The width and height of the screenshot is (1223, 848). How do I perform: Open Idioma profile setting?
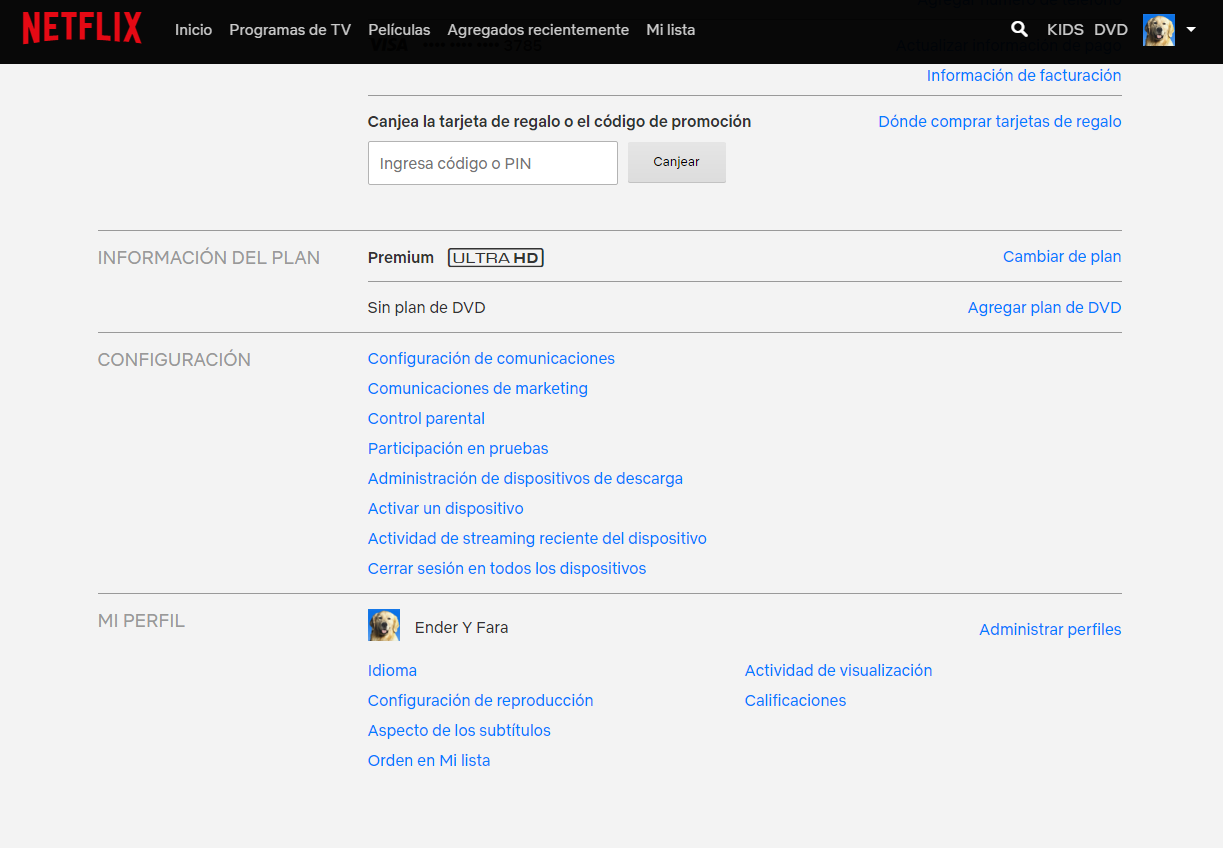point(392,671)
